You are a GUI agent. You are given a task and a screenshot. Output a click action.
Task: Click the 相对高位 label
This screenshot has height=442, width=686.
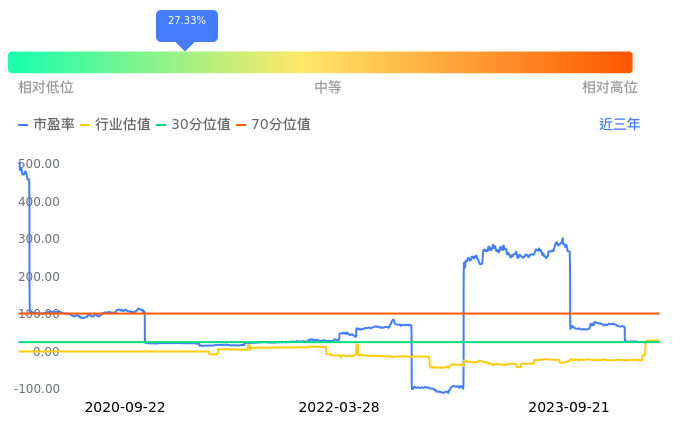tap(610, 88)
